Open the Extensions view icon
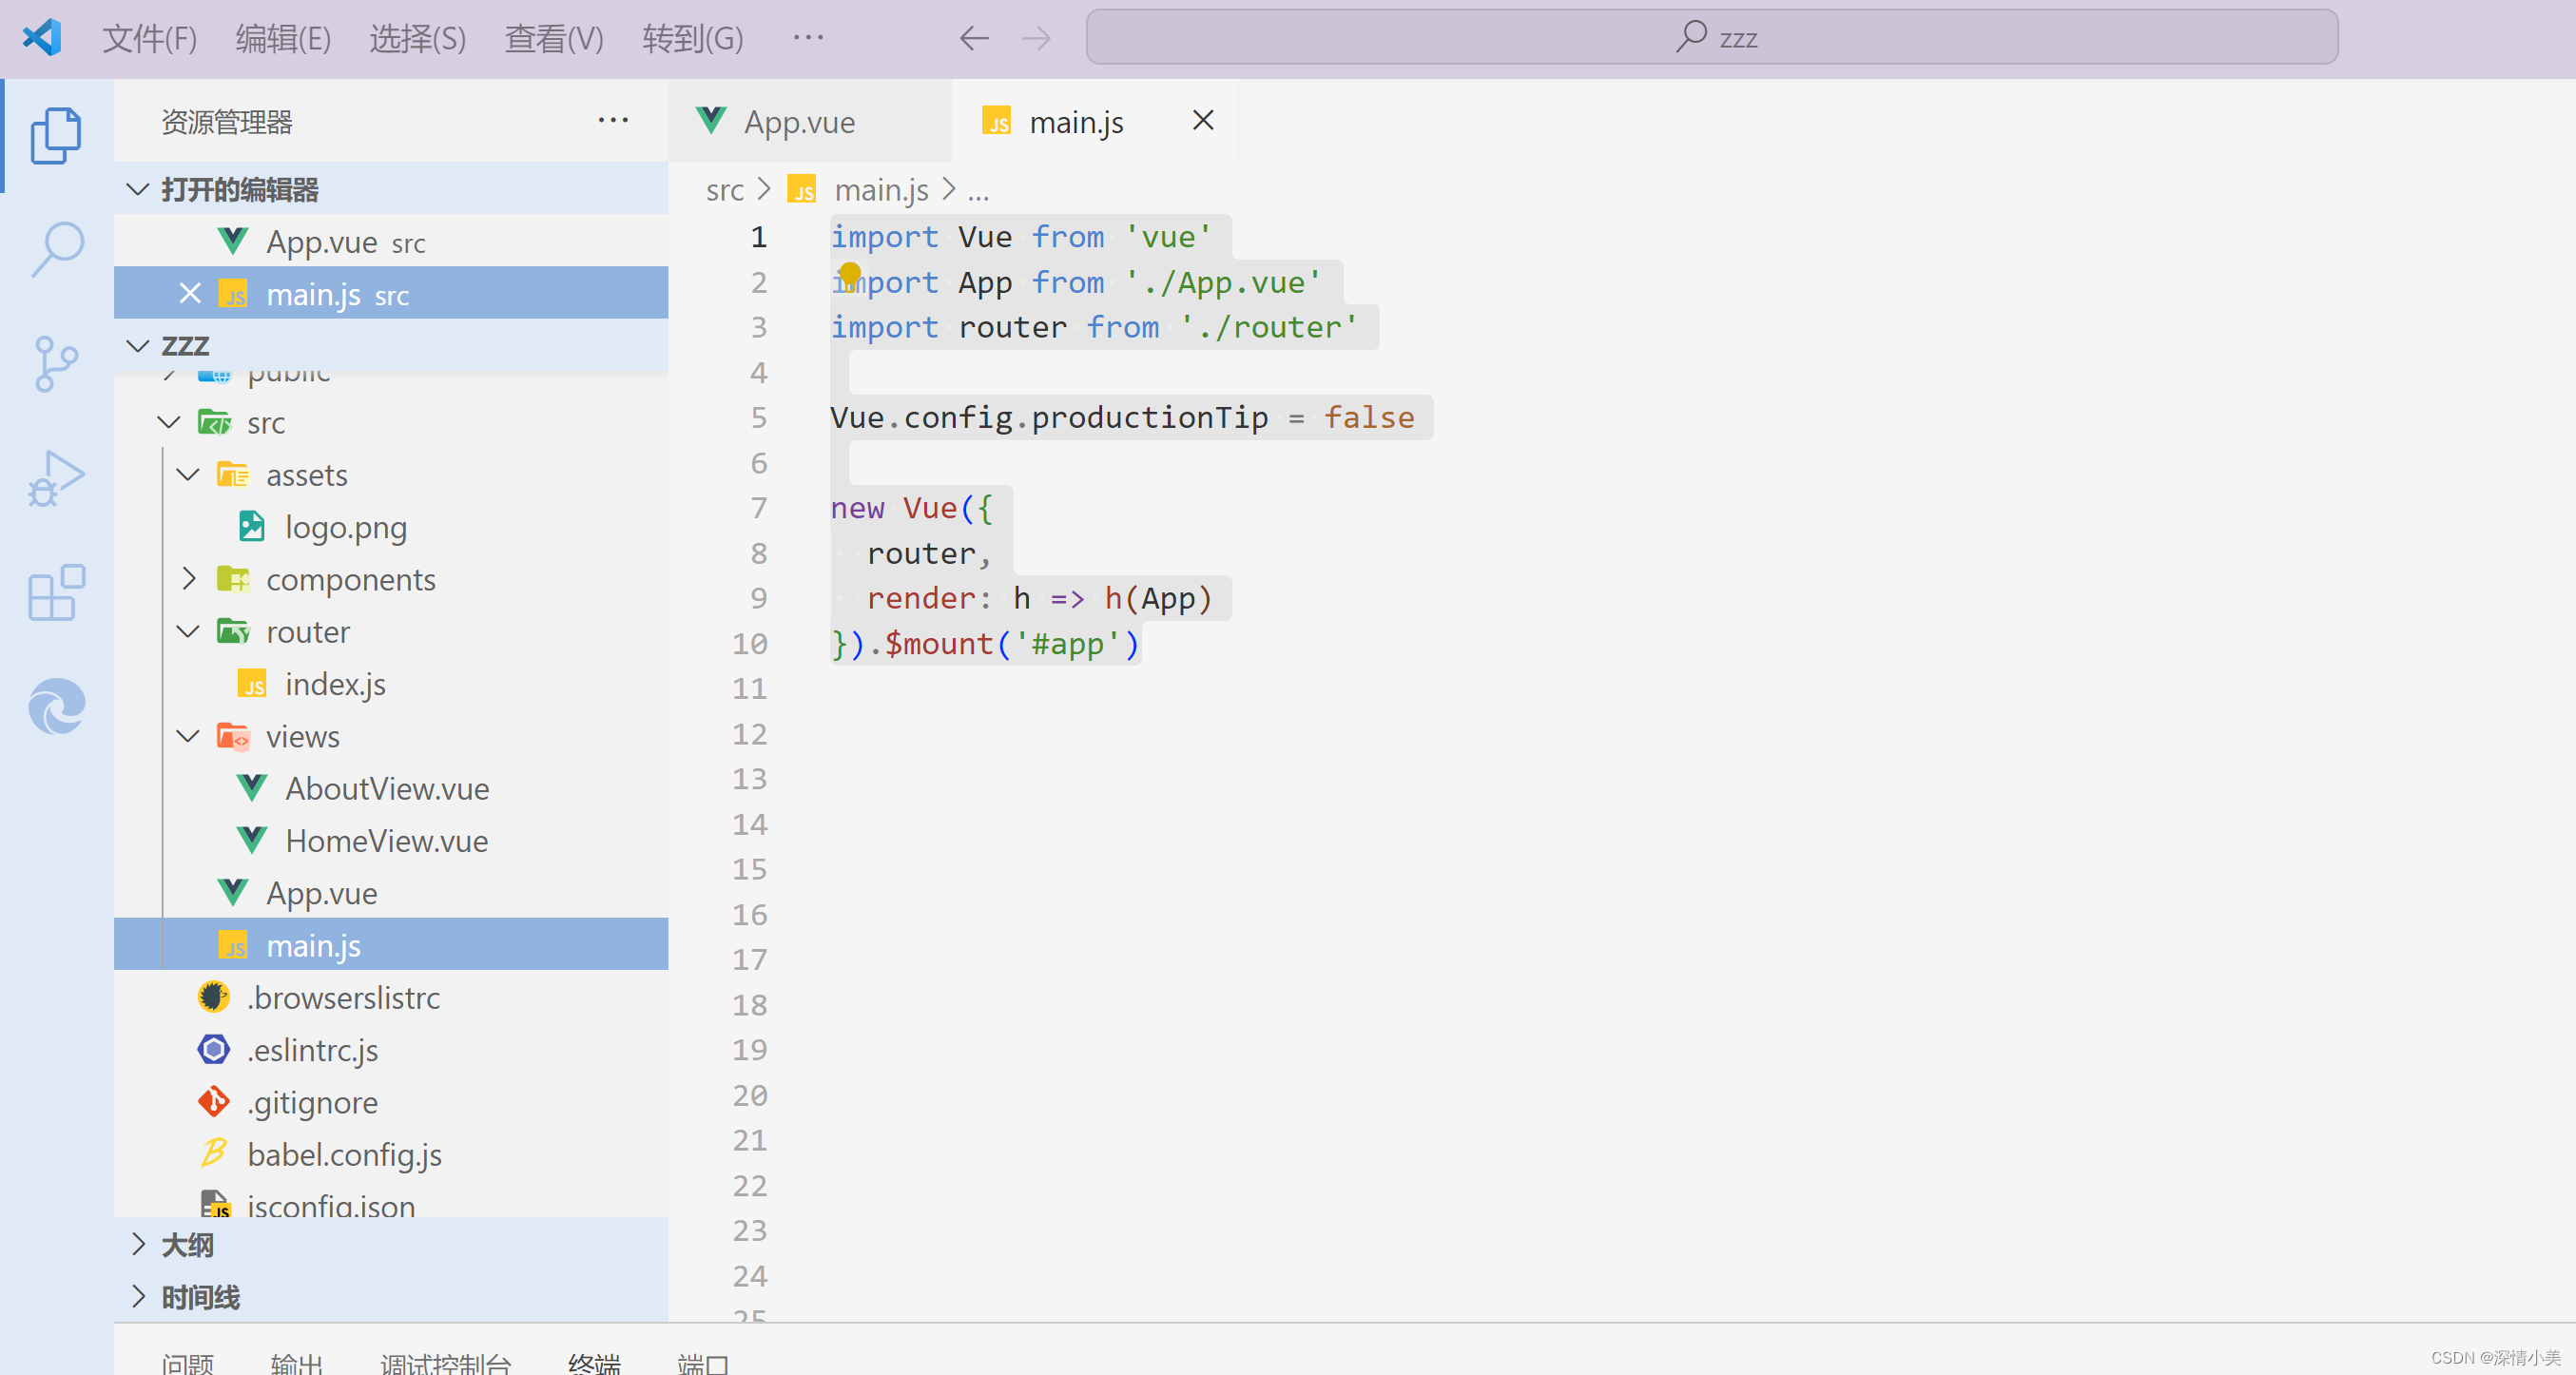 56,592
